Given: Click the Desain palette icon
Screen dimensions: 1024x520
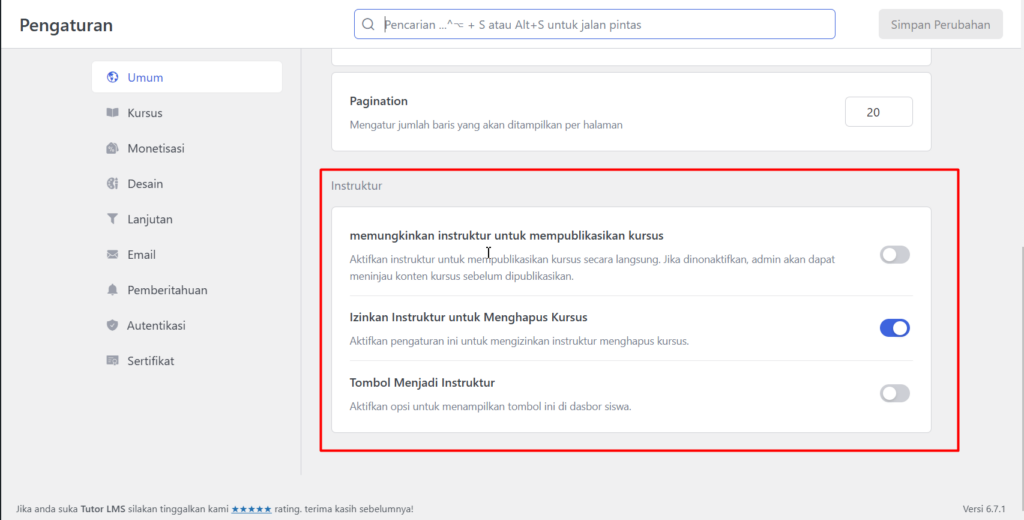Looking at the screenshot, I should (113, 184).
